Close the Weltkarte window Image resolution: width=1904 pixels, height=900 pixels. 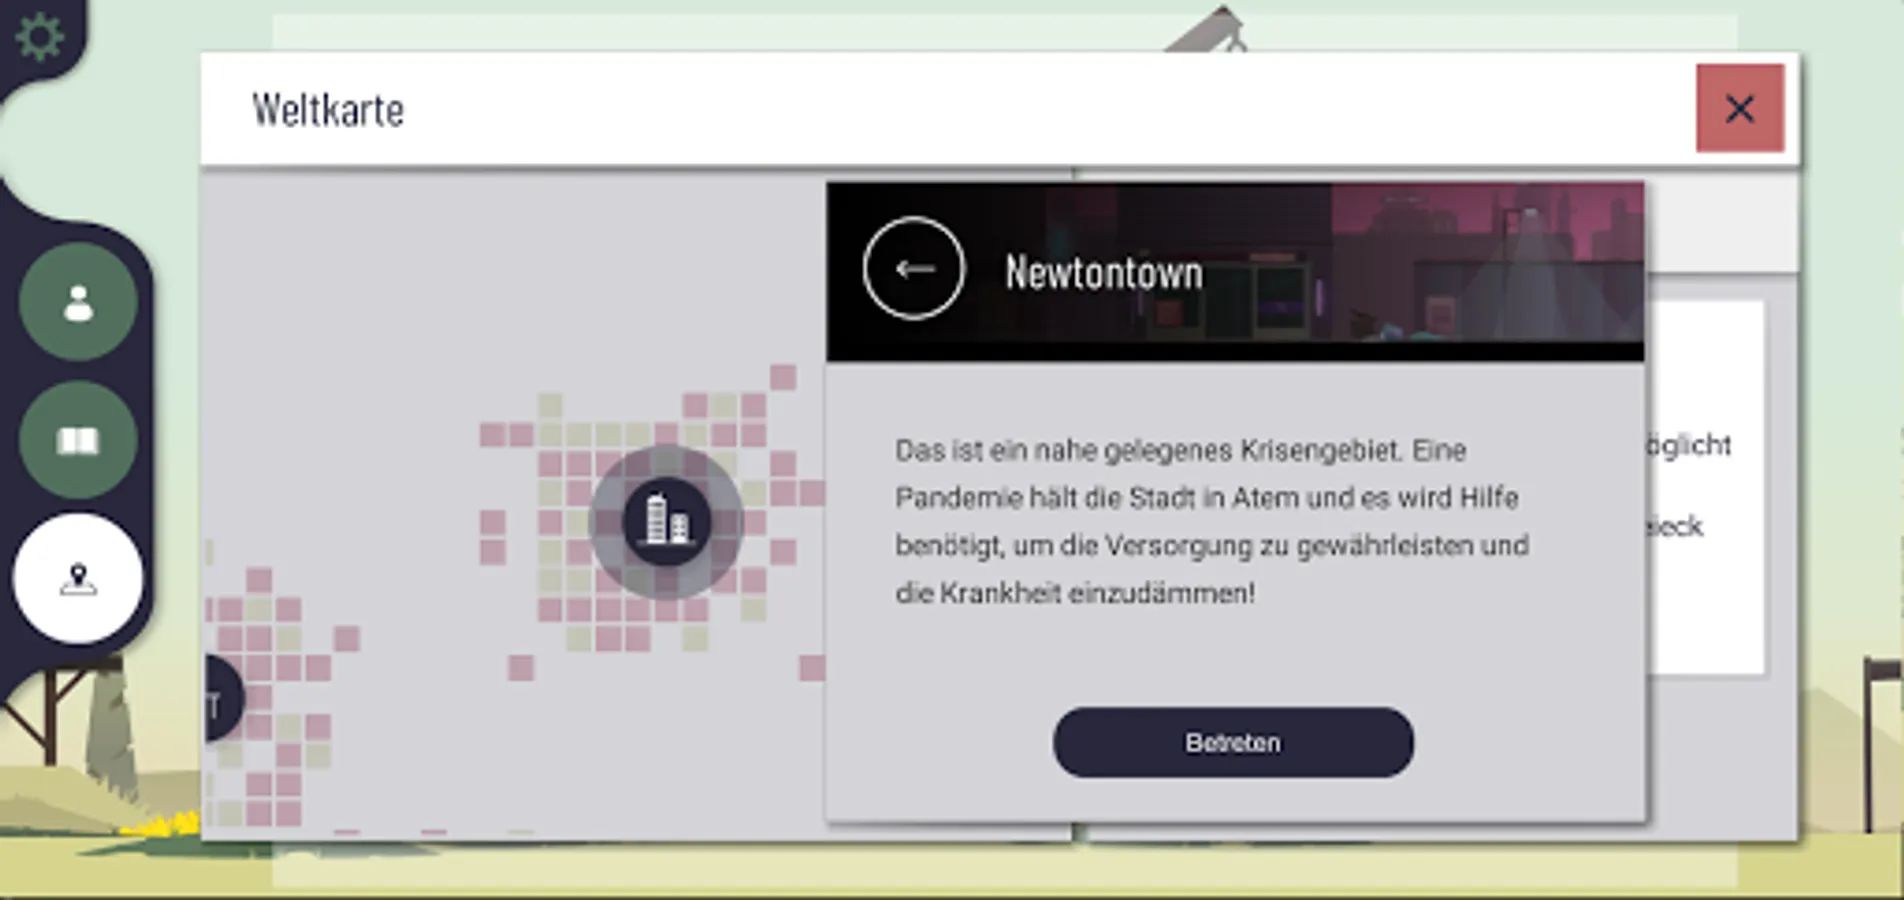tap(1740, 108)
